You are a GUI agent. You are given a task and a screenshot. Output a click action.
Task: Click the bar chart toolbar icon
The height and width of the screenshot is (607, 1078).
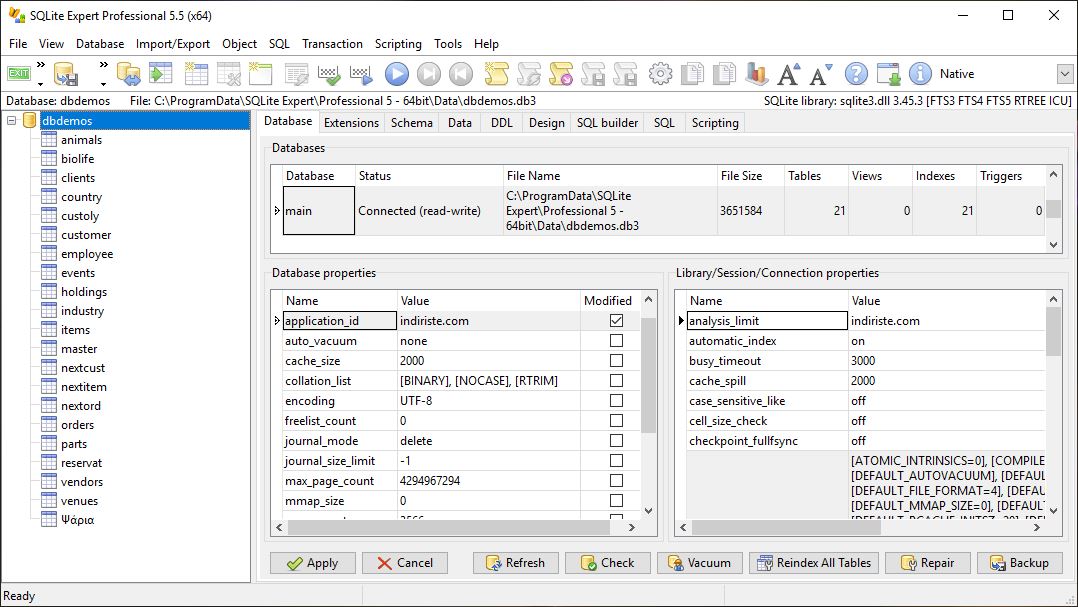click(757, 74)
